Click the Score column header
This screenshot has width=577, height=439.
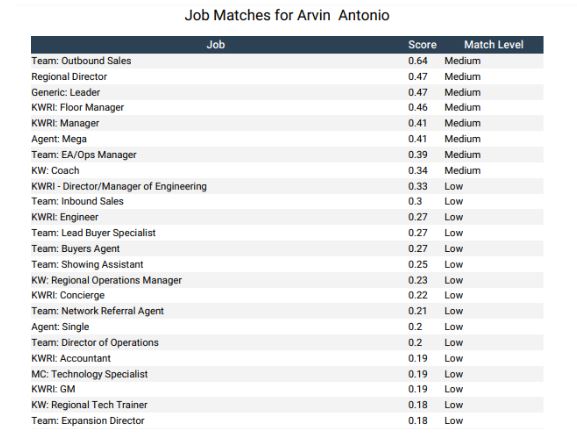(422, 45)
